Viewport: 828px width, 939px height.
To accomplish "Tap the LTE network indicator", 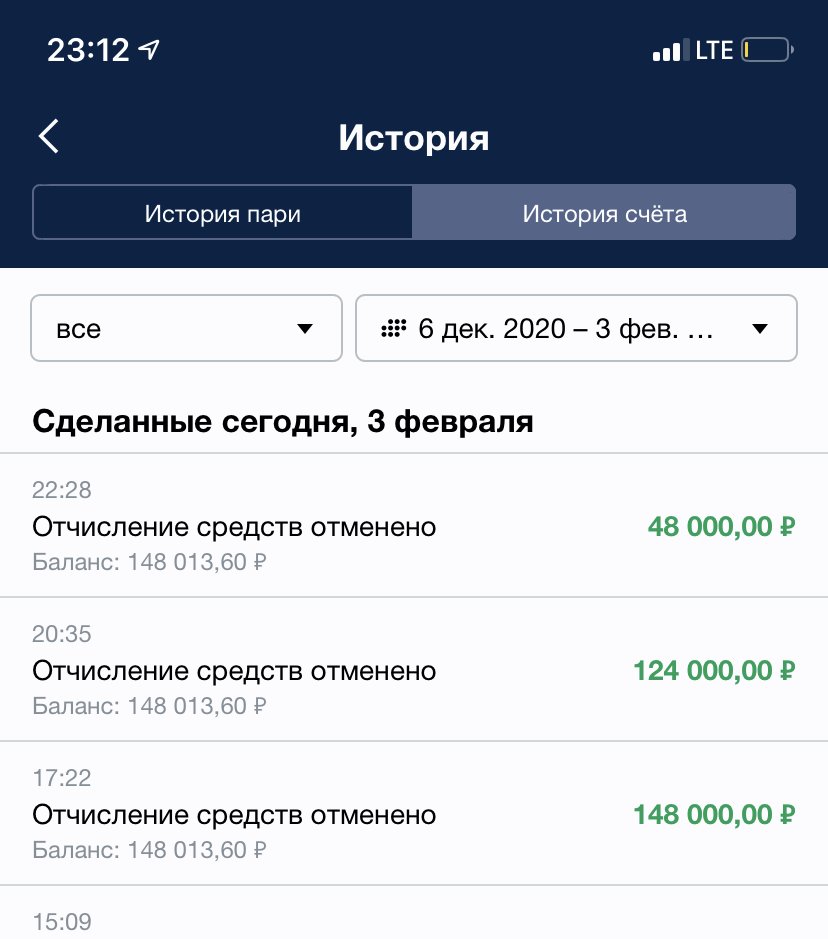I will pyautogui.click(x=715, y=50).
